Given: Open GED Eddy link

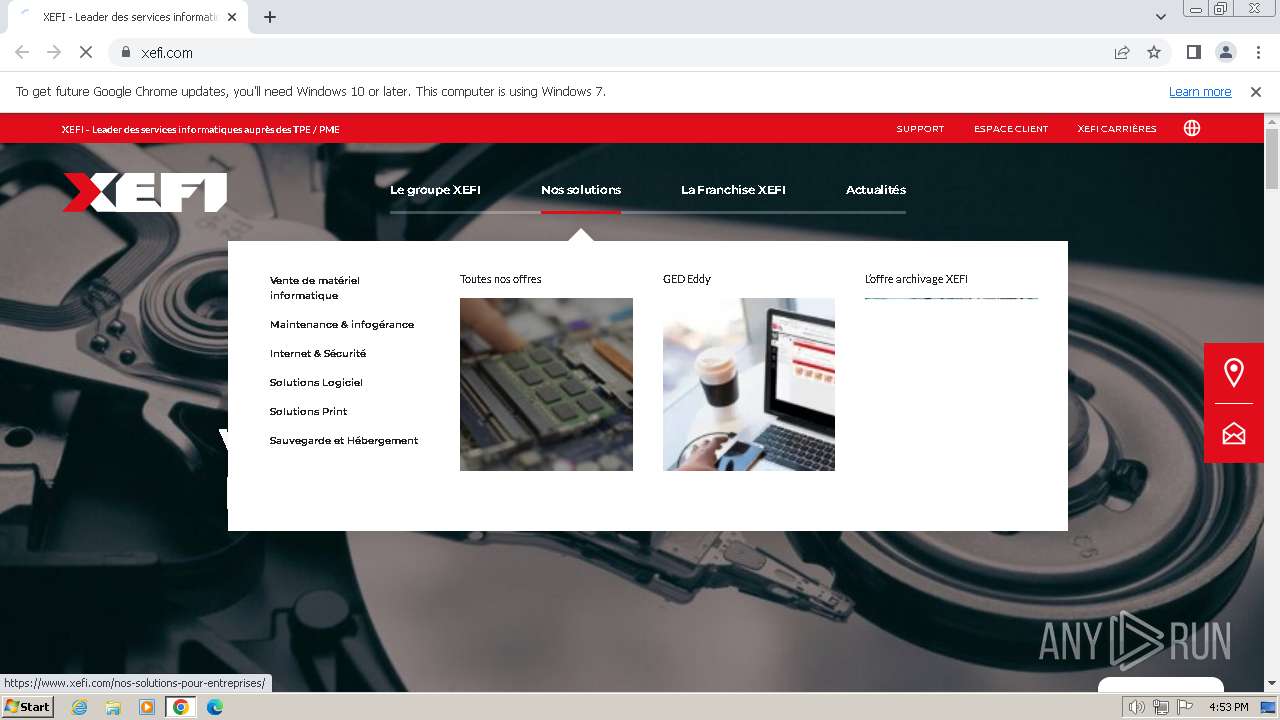Looking at the screenshot, I should pyautogui.click(x=687, y=279).
